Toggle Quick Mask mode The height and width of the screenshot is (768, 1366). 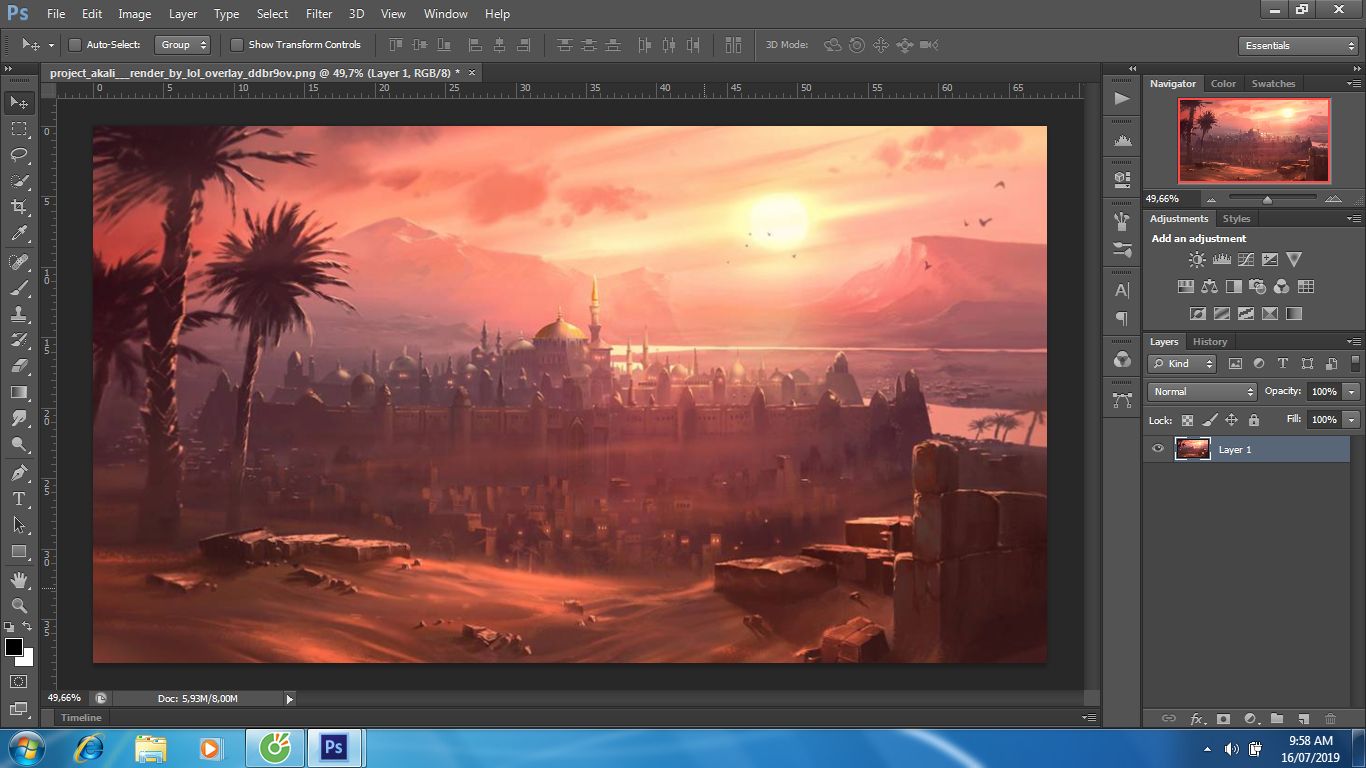click(19, 682)
